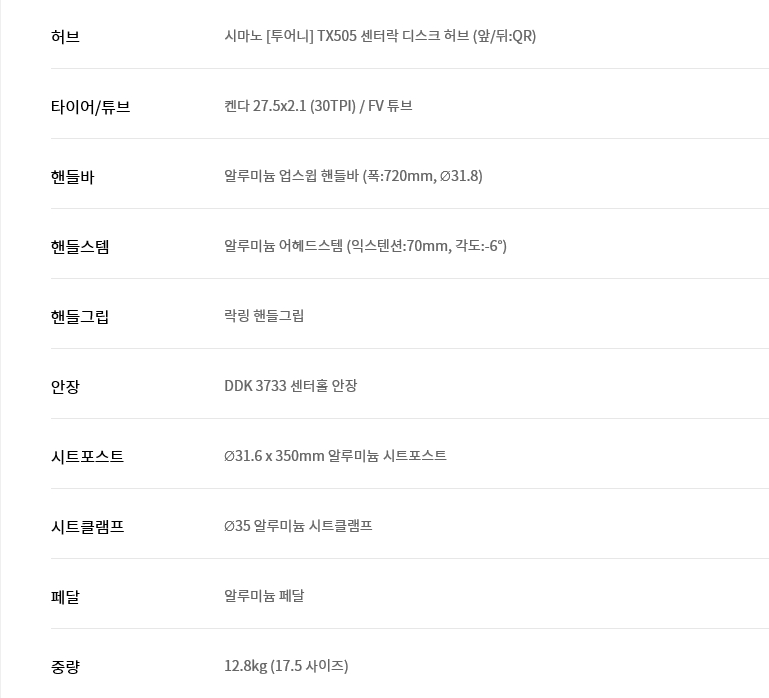Click the 타이어/튜브 row label
This screenshot has width=769, height=698.
[90, 107]
